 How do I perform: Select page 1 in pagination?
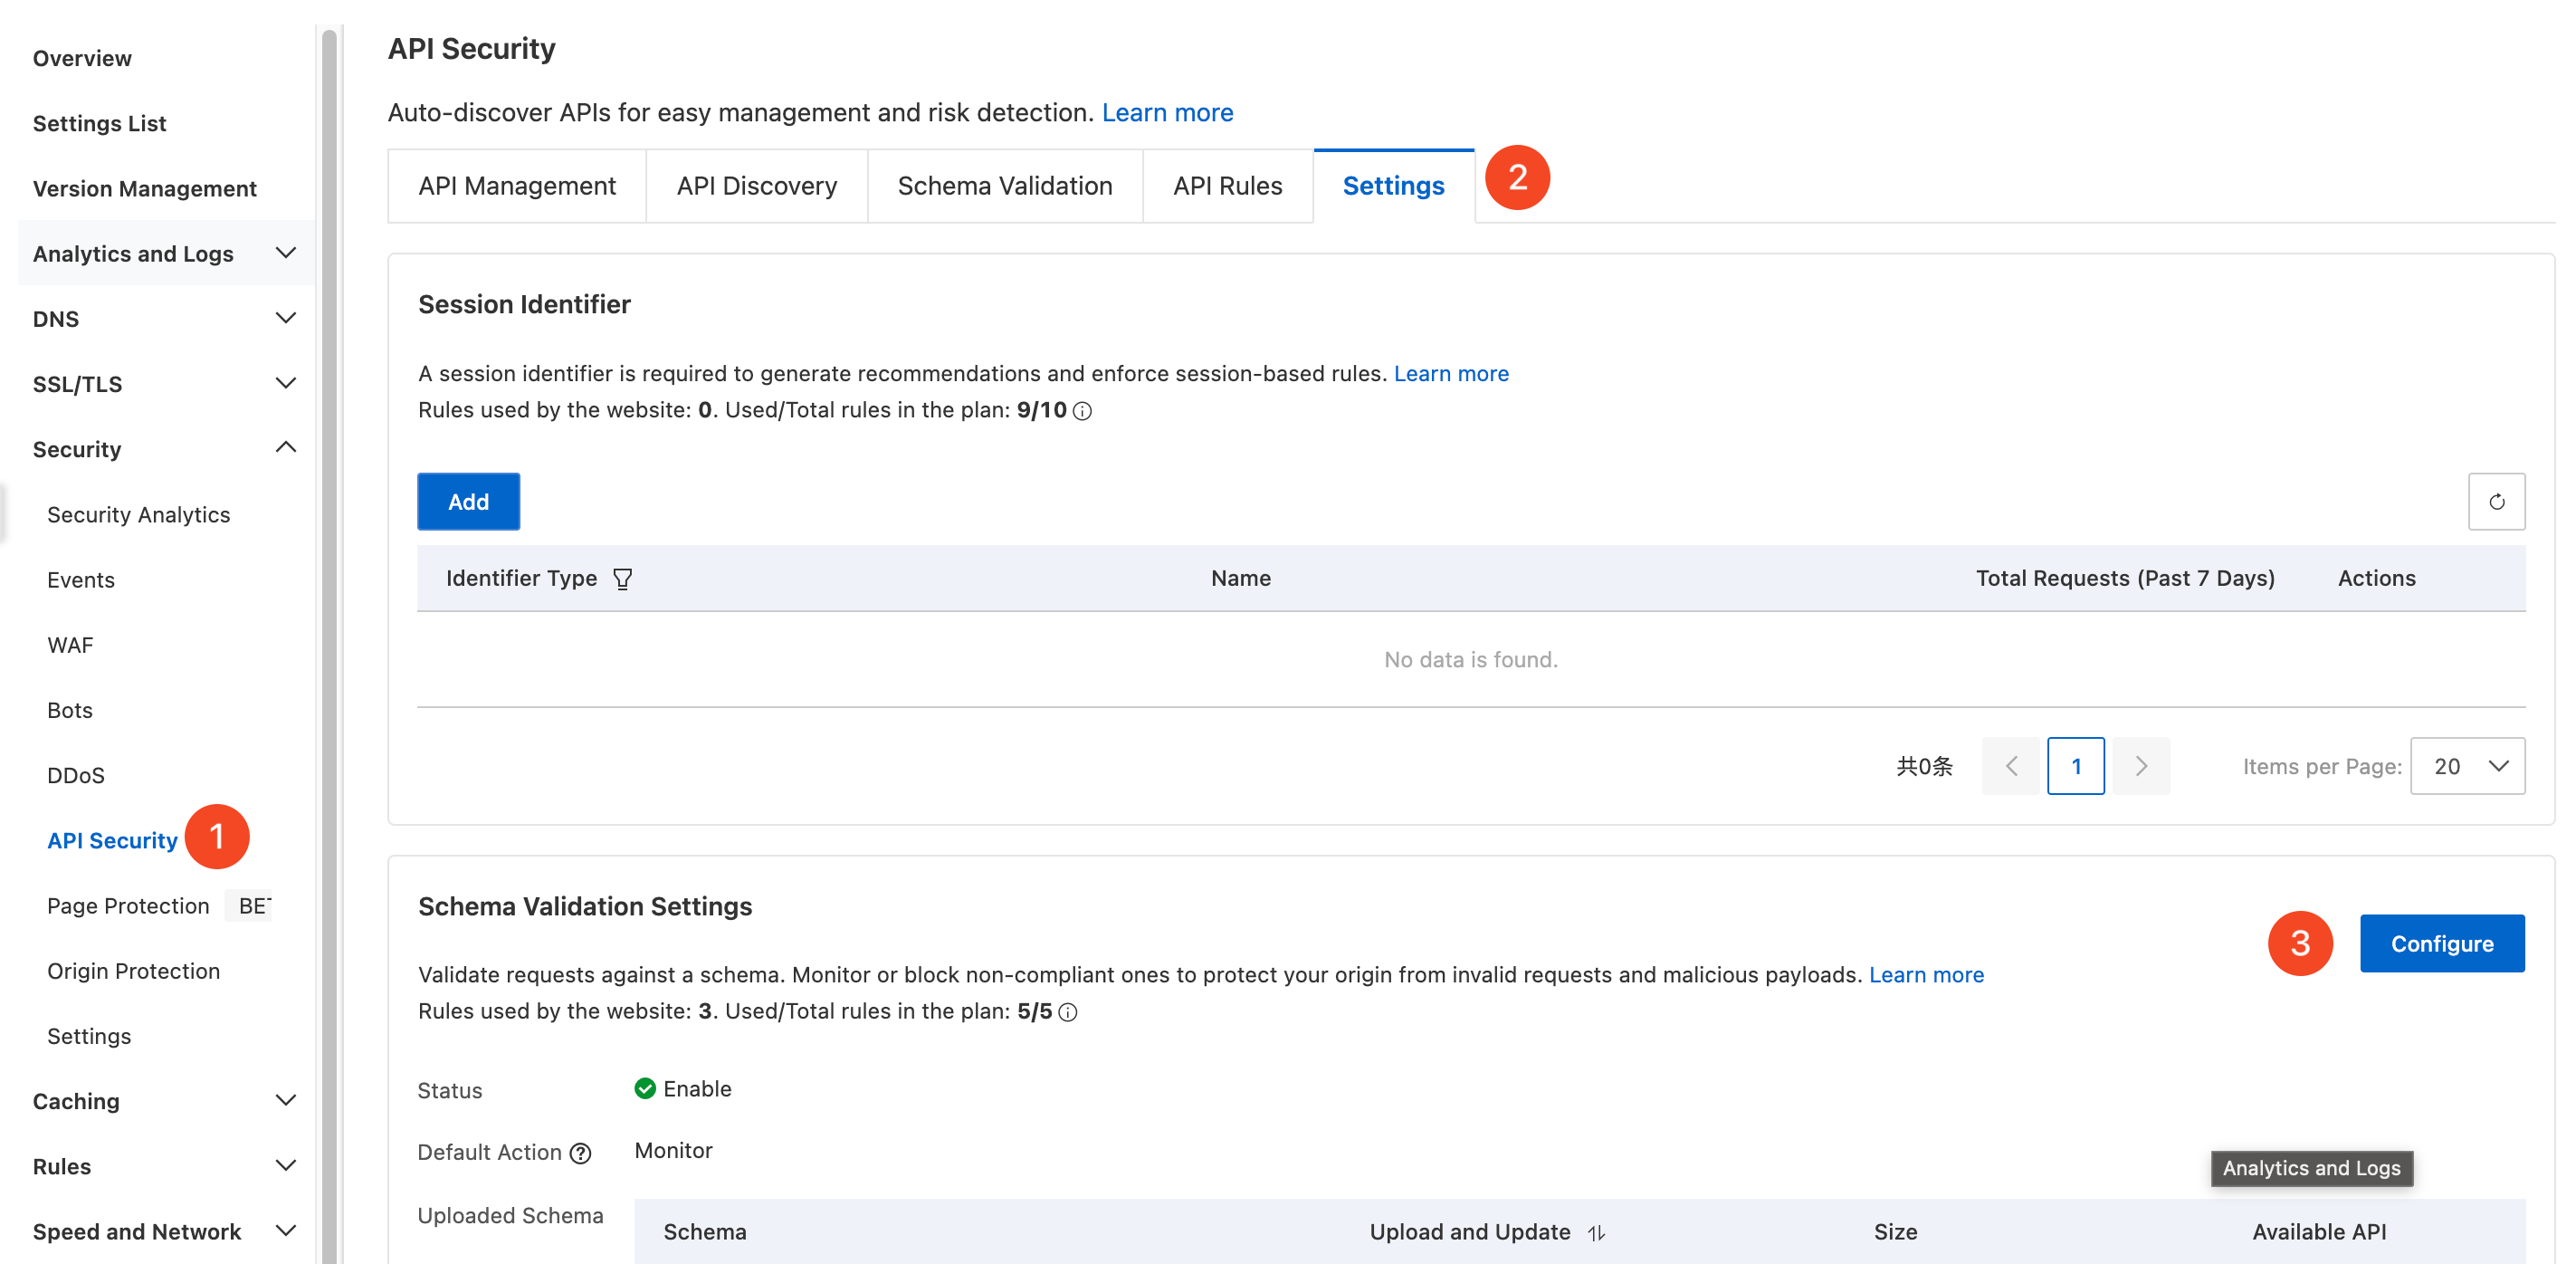point(2075,766)
